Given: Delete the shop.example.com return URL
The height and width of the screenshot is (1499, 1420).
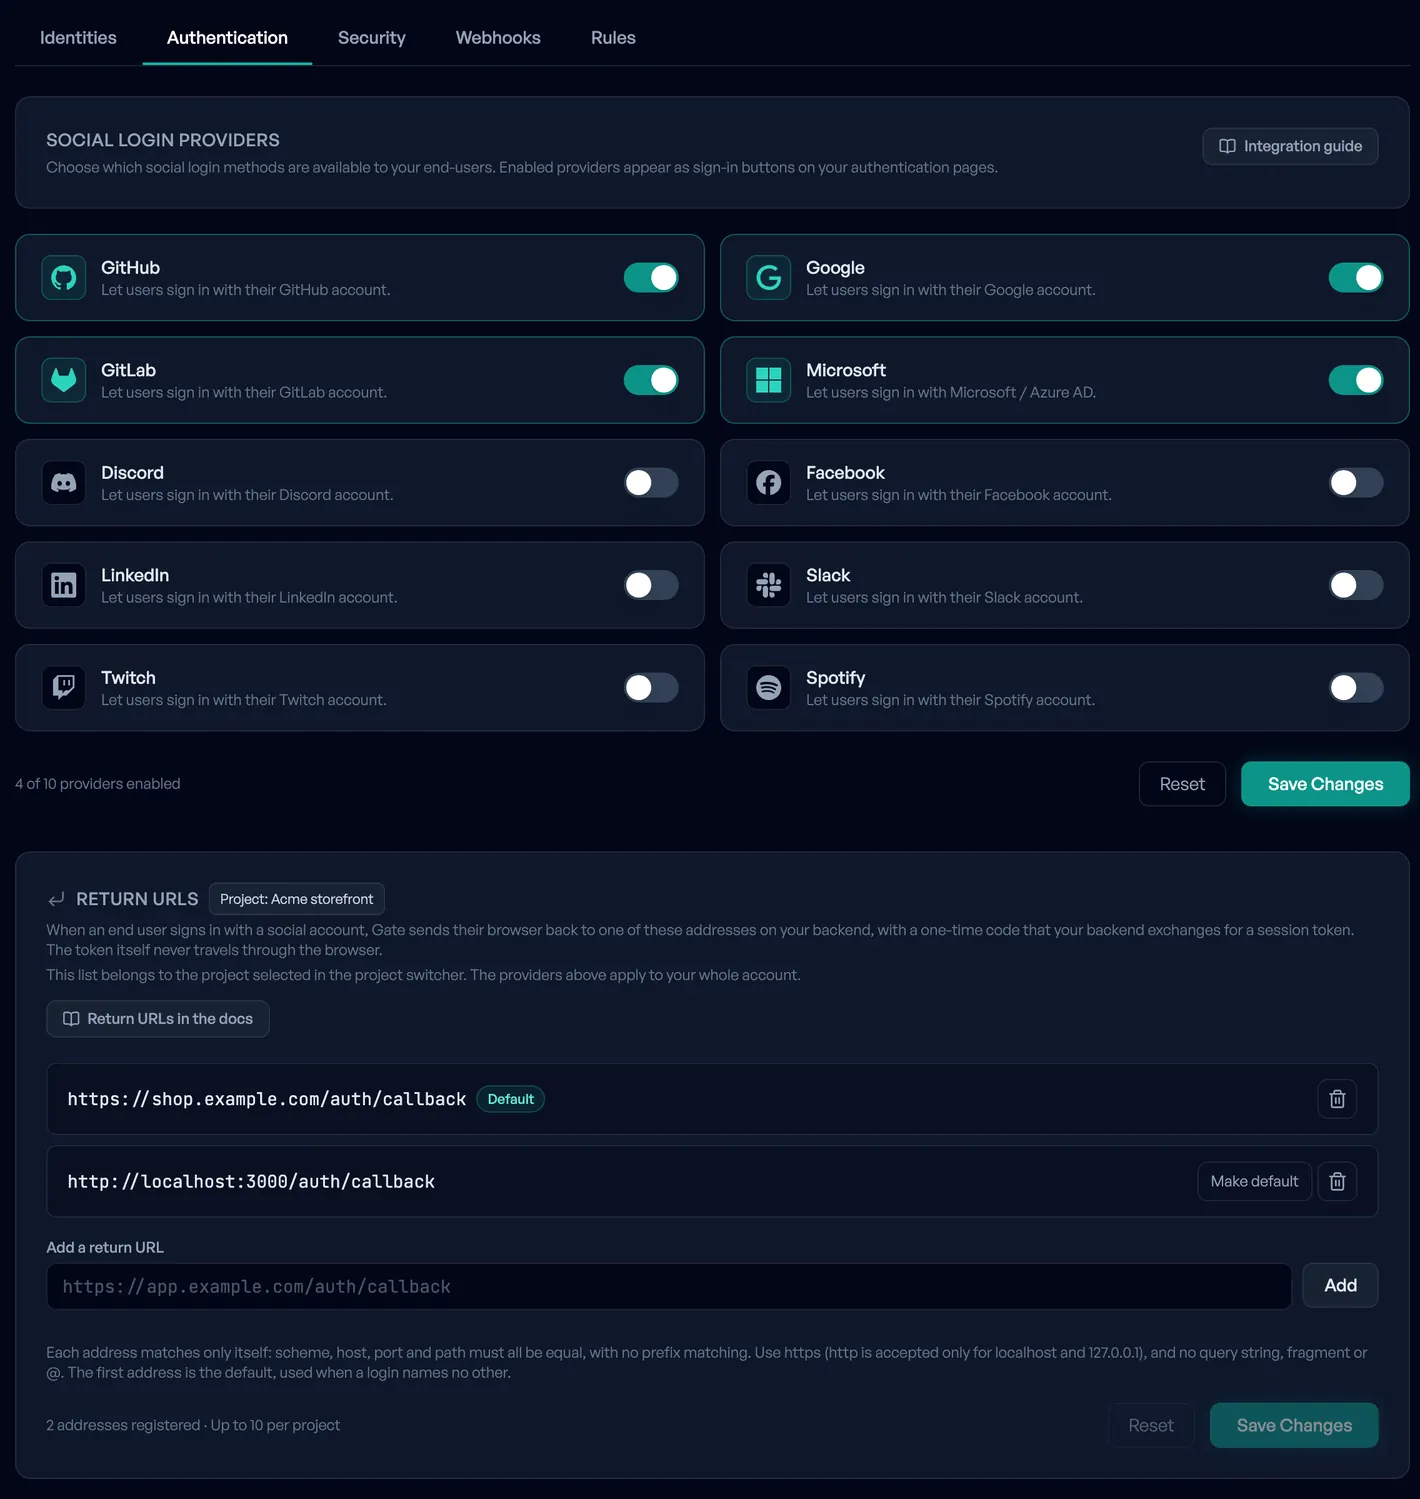Looking at the screenshot, I should 1337,1099.
